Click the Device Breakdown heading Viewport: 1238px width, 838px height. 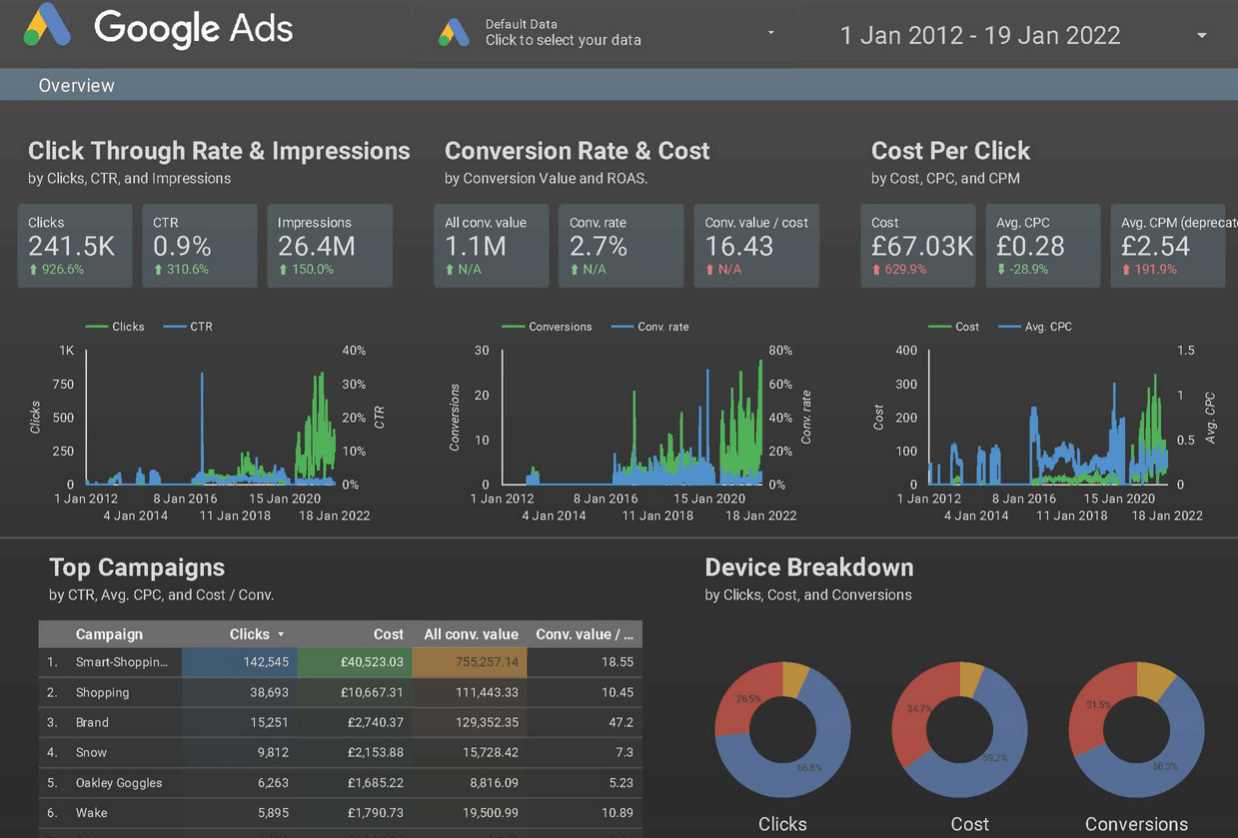(x=809, y=567)
